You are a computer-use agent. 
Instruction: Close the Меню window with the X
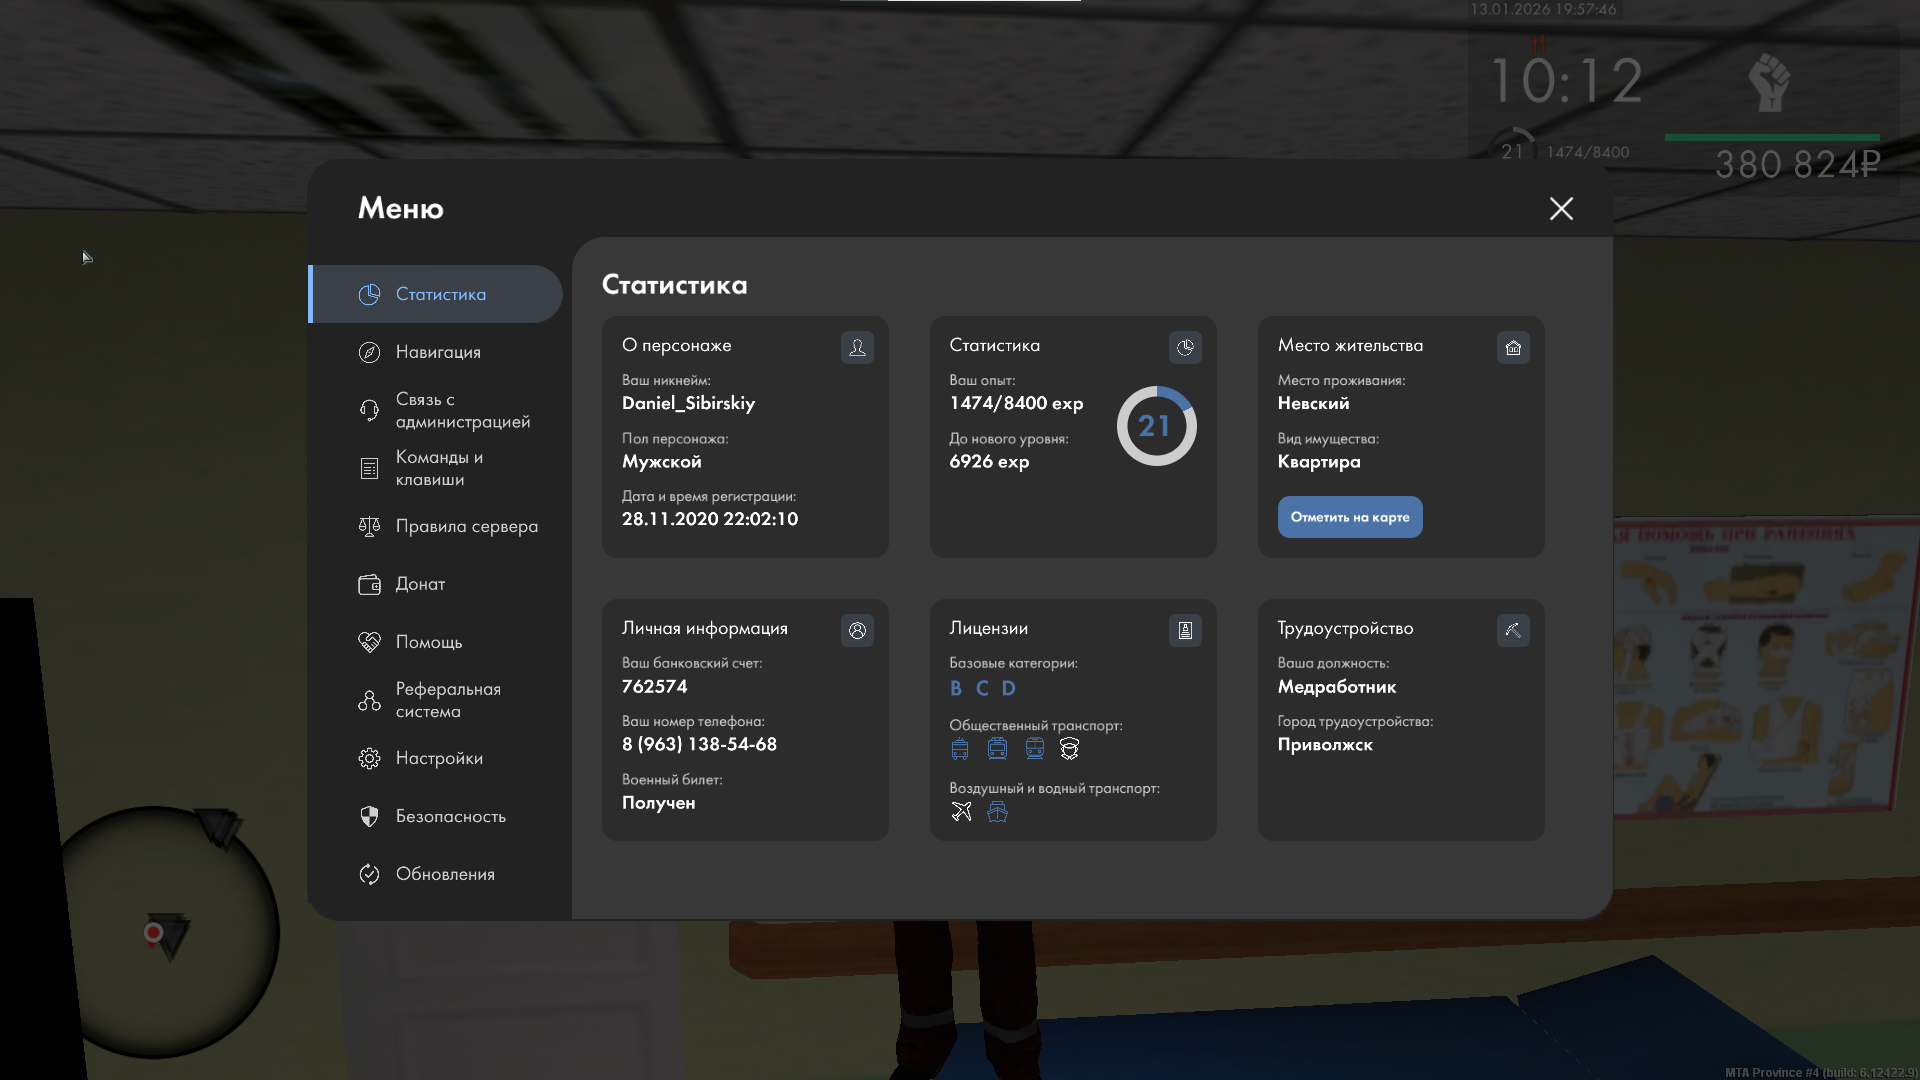coord(1560,208)
